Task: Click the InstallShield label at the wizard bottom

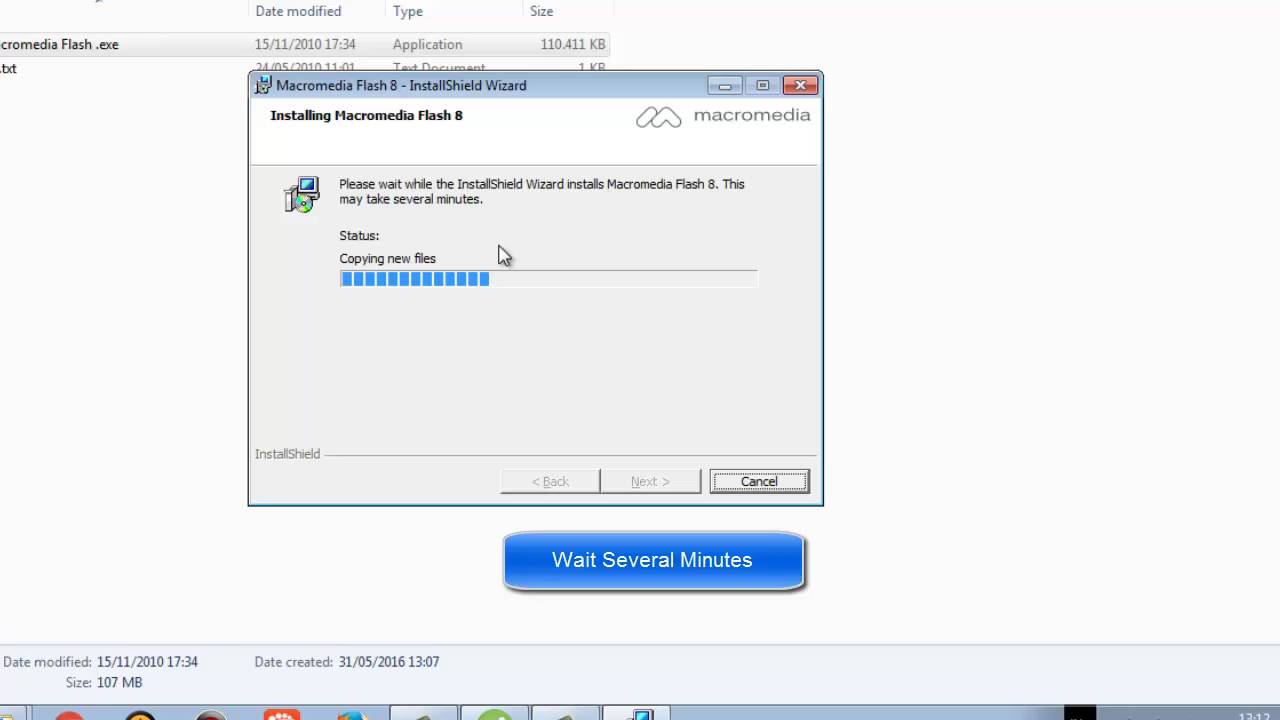Action: coord(287,454)
